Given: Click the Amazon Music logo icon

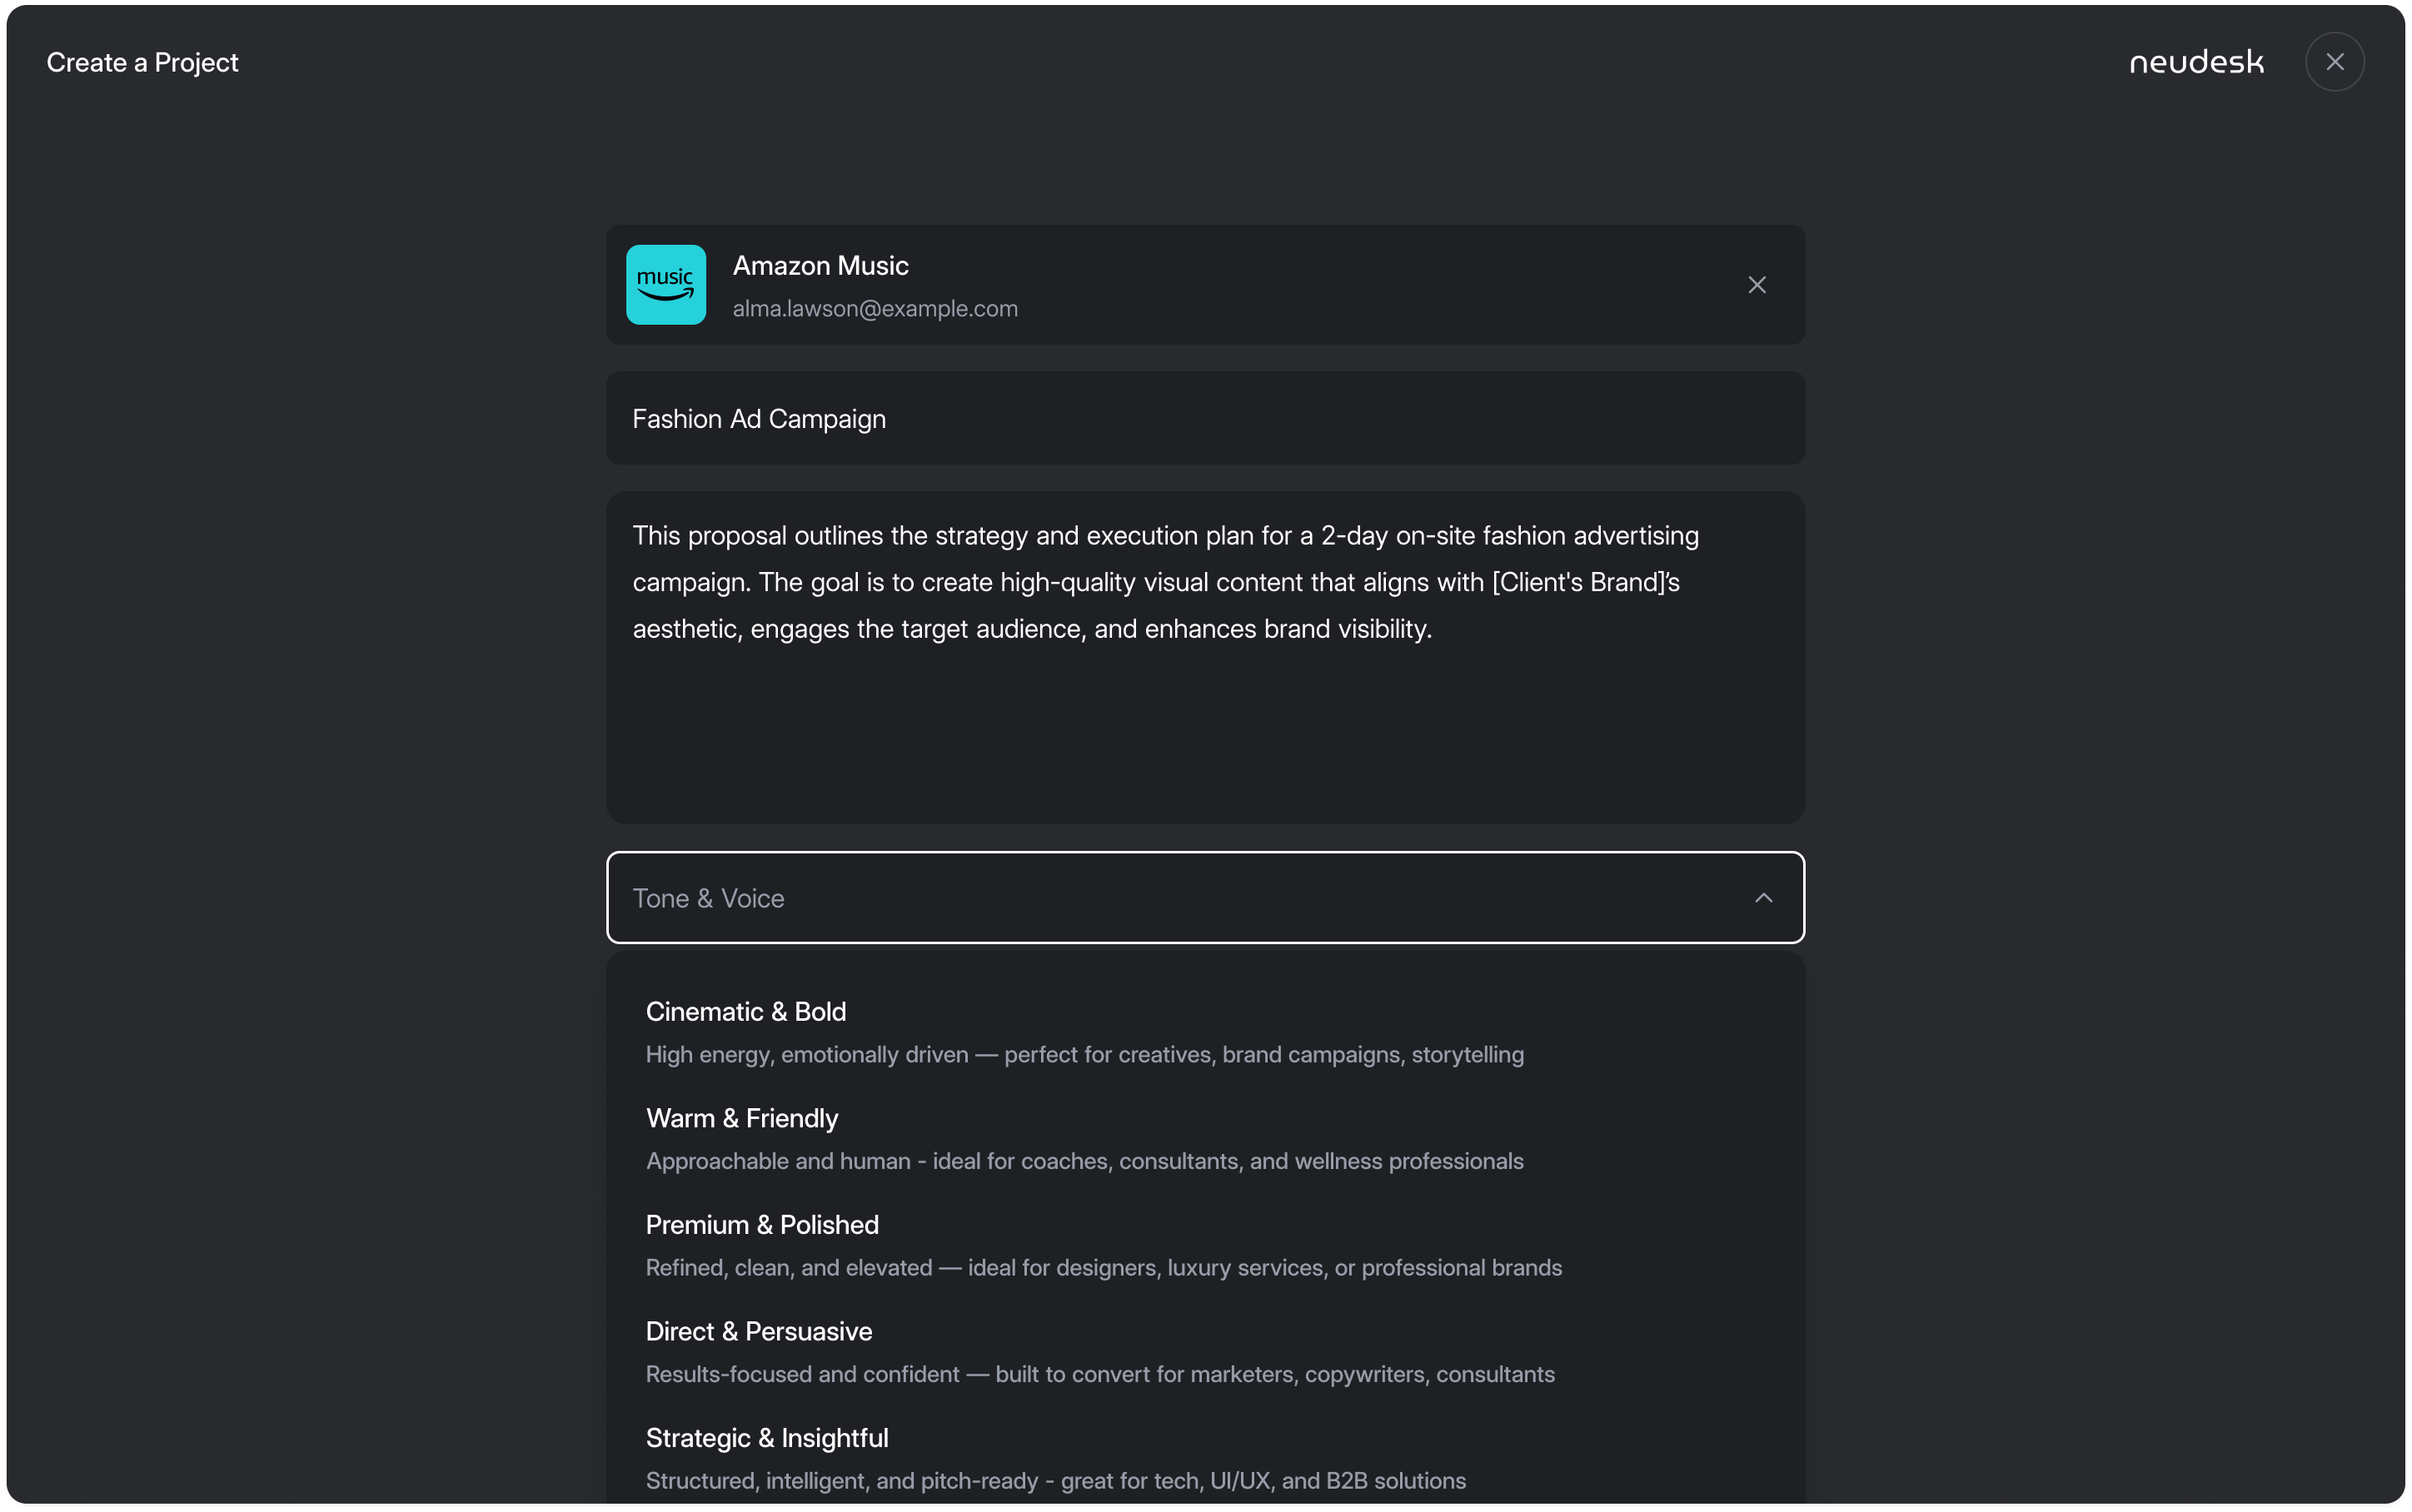Looking at the screenshot, I should point(665,284).
